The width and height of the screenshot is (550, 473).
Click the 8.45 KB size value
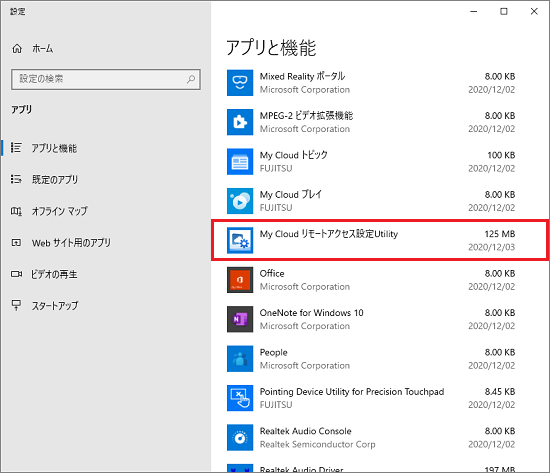[x=500, y=392]
